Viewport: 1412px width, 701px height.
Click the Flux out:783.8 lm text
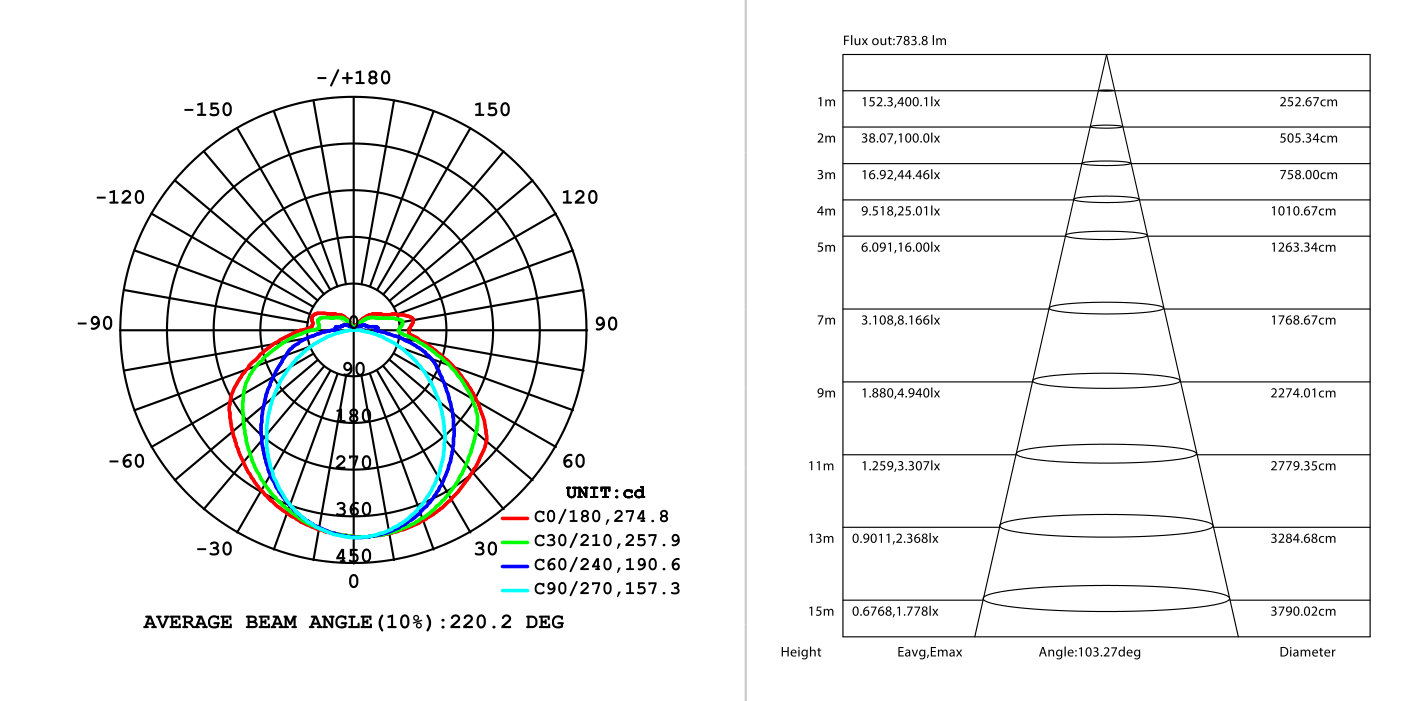coord(894,41)
